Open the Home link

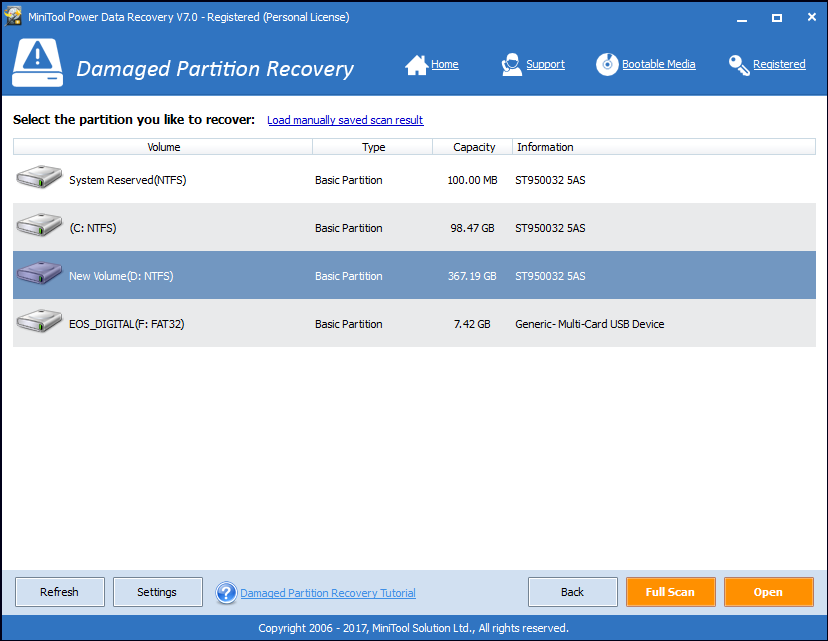[x=445, y=64]
